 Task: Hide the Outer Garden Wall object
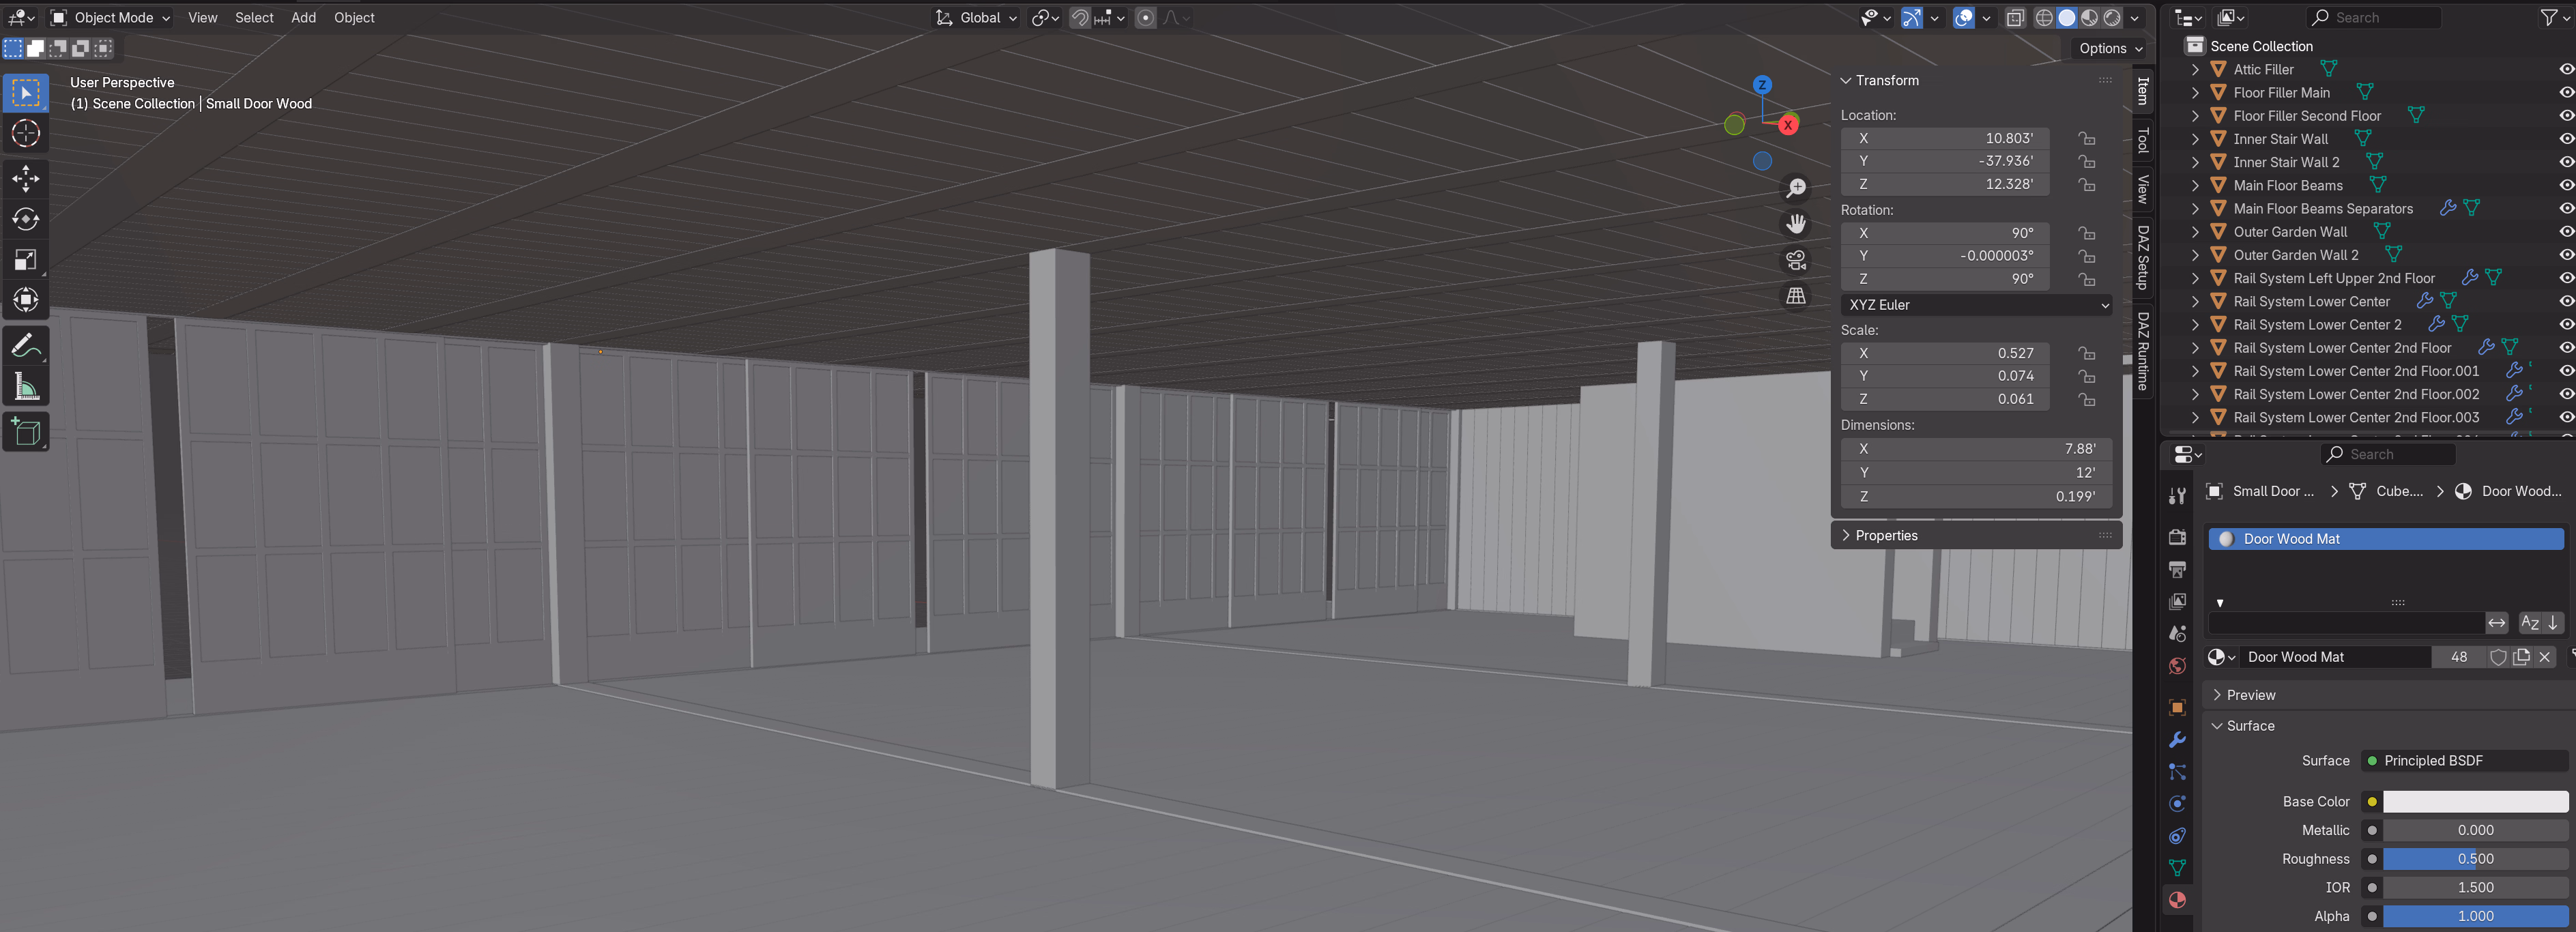pyautogui.click(x=2565, y=232)
